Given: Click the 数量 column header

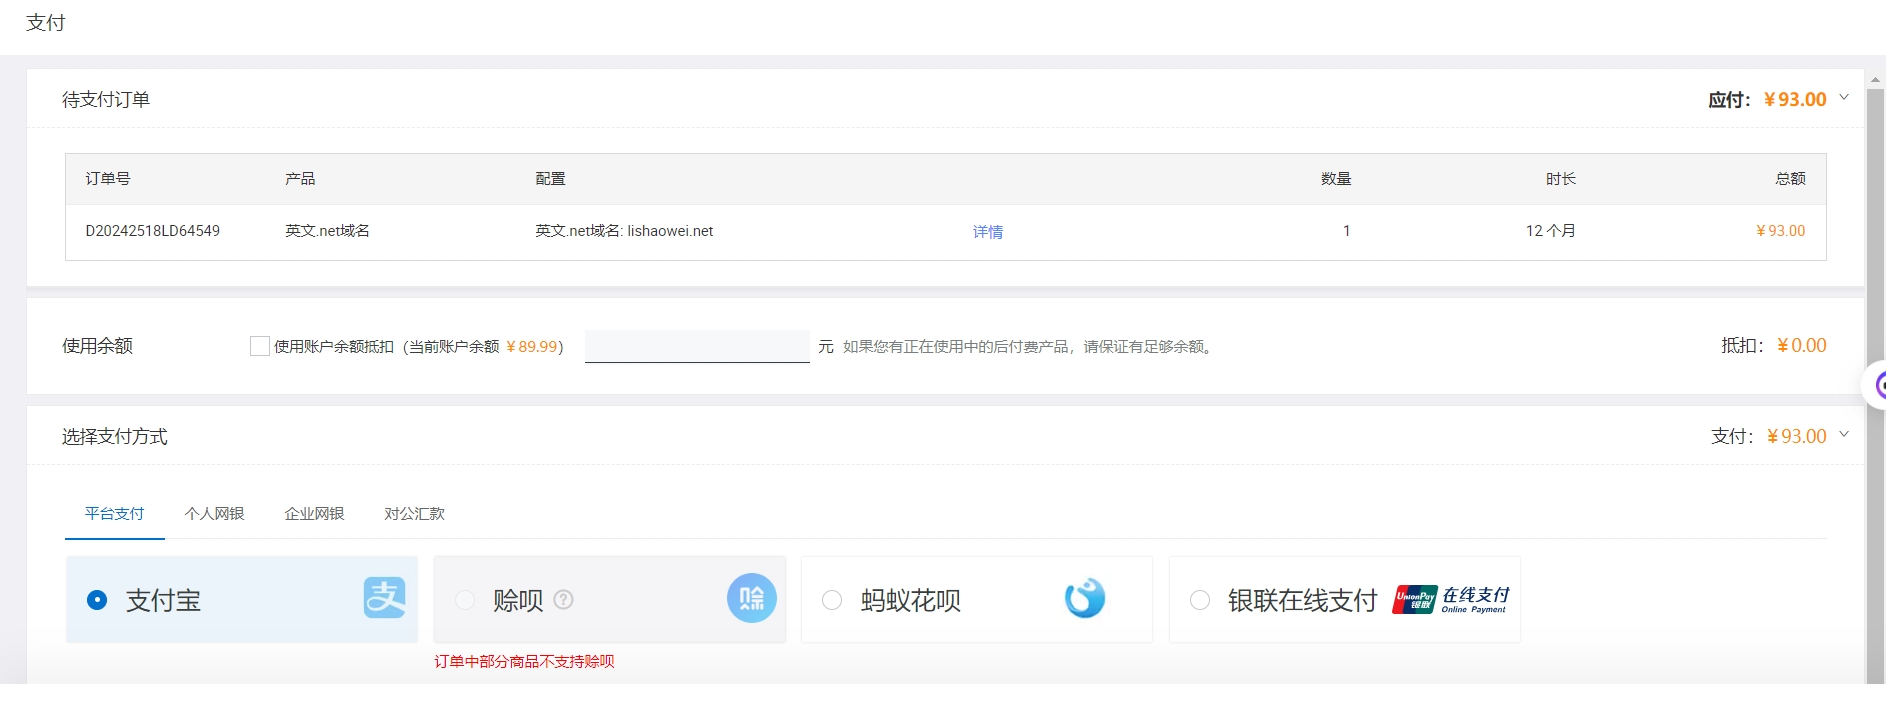Looking at the screenshot, I should point(1336,178).
